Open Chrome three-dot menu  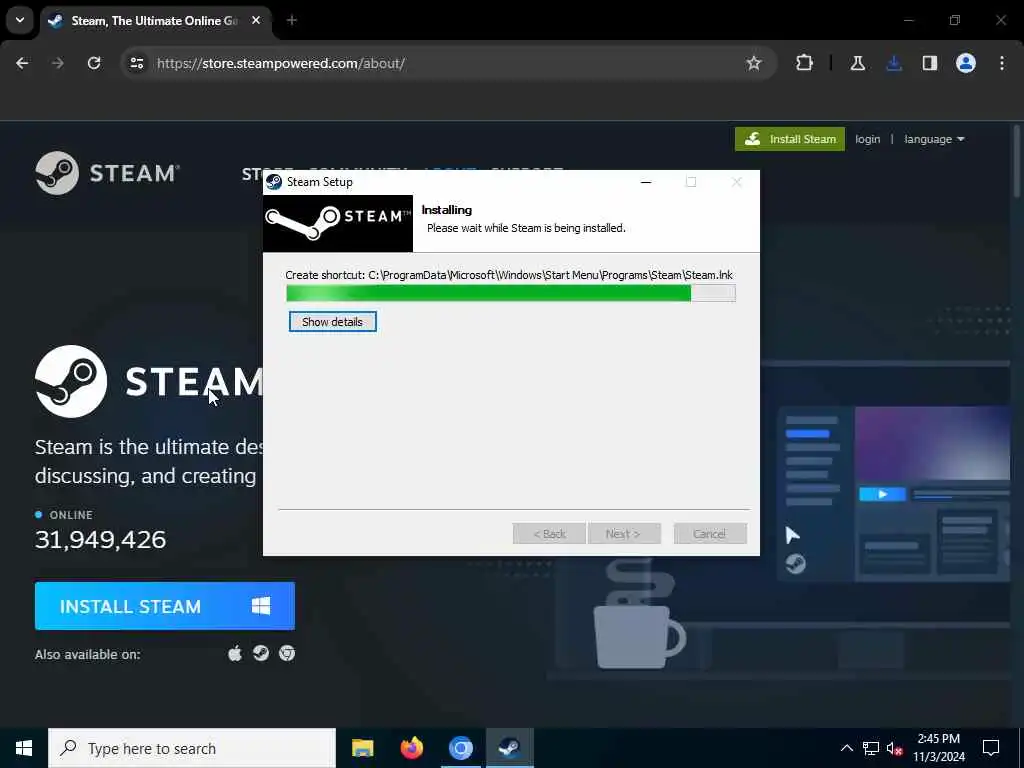(1002, 63)
